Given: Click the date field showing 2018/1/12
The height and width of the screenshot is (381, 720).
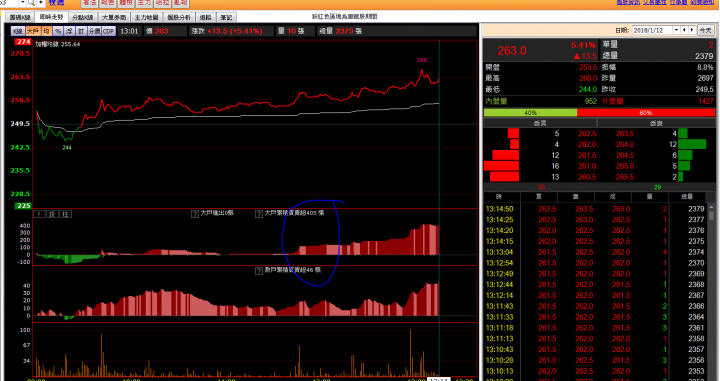Looking at the screenshot, I should [x=652, y=30].
